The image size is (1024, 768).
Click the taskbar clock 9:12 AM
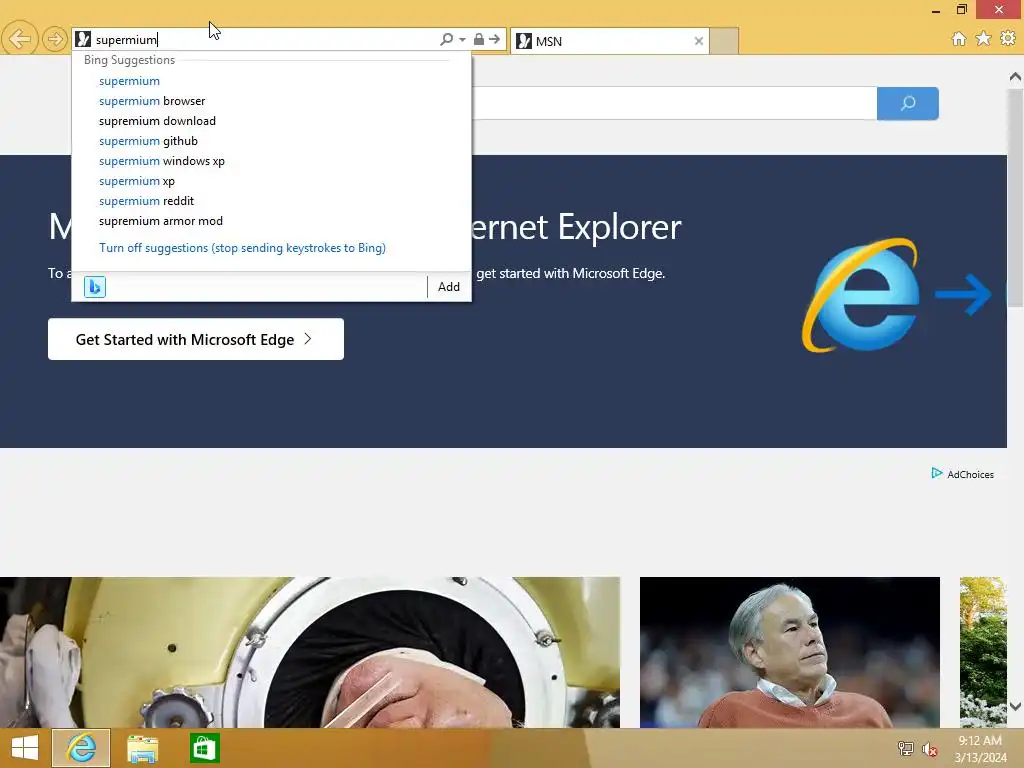pos(980,748)
